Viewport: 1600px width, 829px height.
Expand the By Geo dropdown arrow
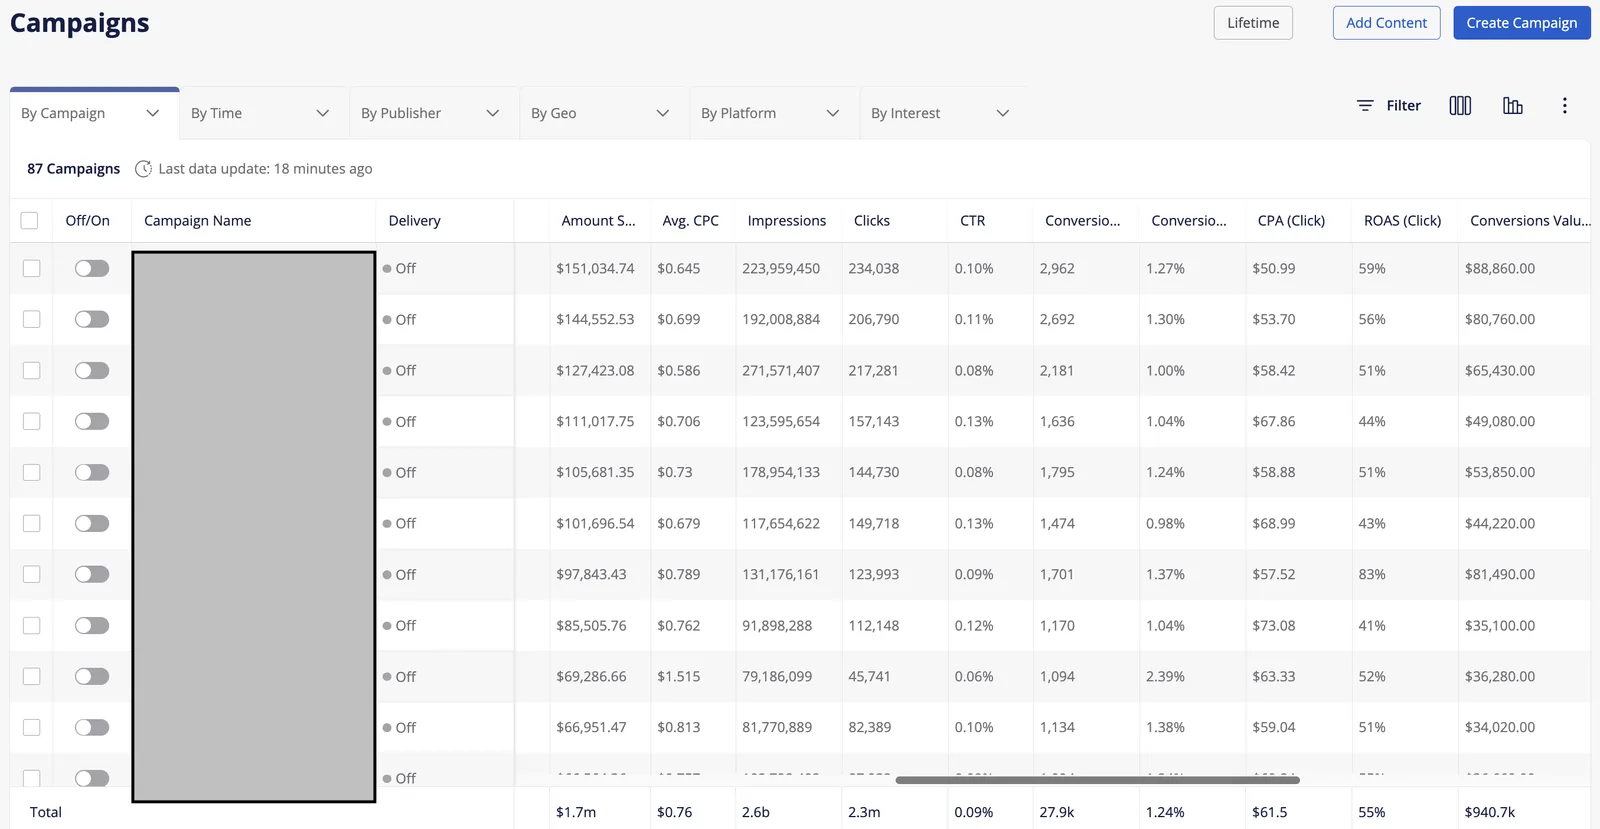coord(662,113)
